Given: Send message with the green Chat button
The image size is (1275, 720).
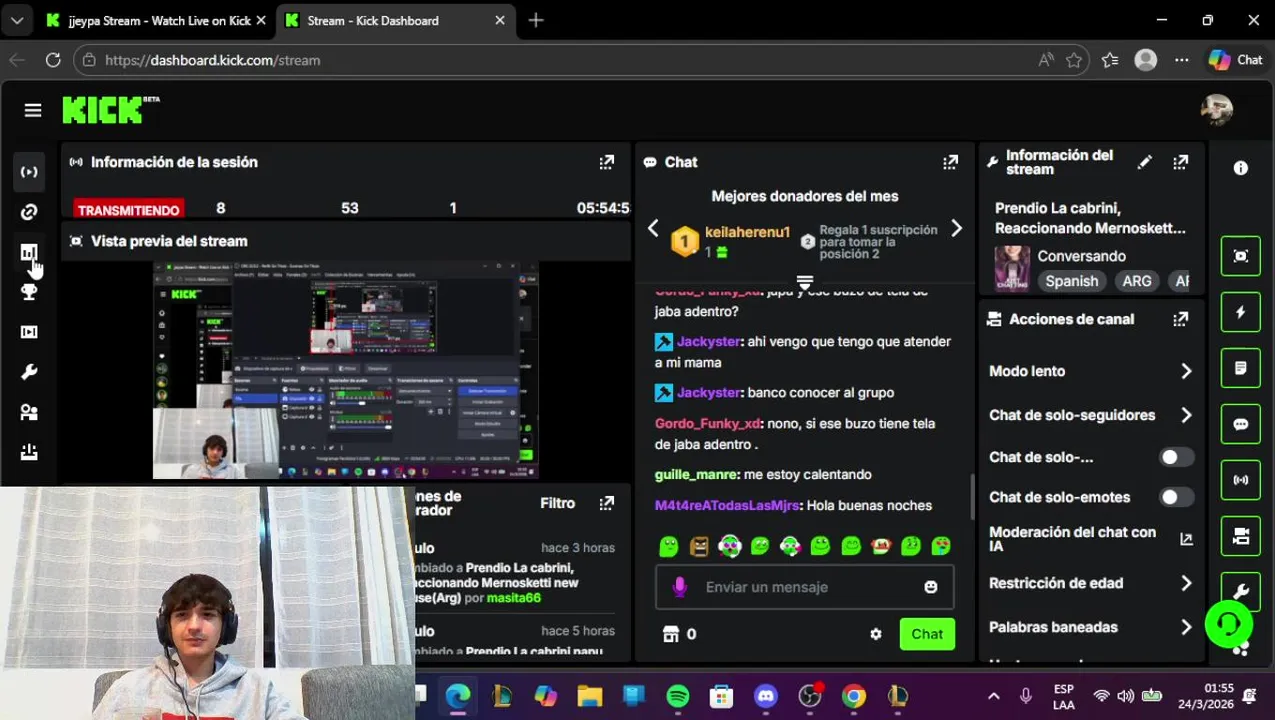Looking at the screenshot, I should tap(927, 634).
